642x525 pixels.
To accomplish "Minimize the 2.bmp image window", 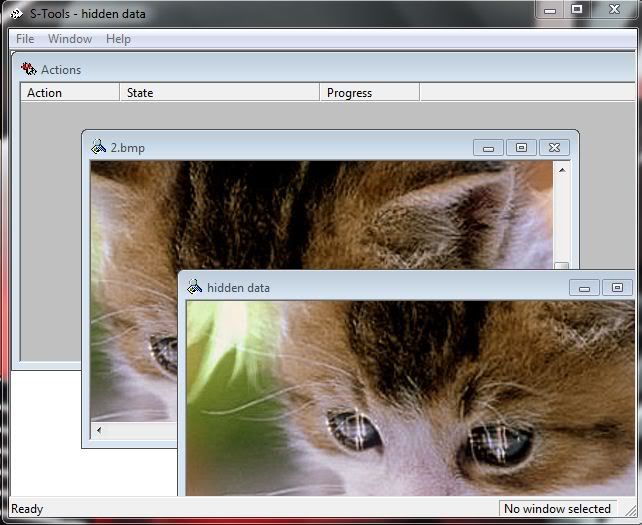I will 488,147.
